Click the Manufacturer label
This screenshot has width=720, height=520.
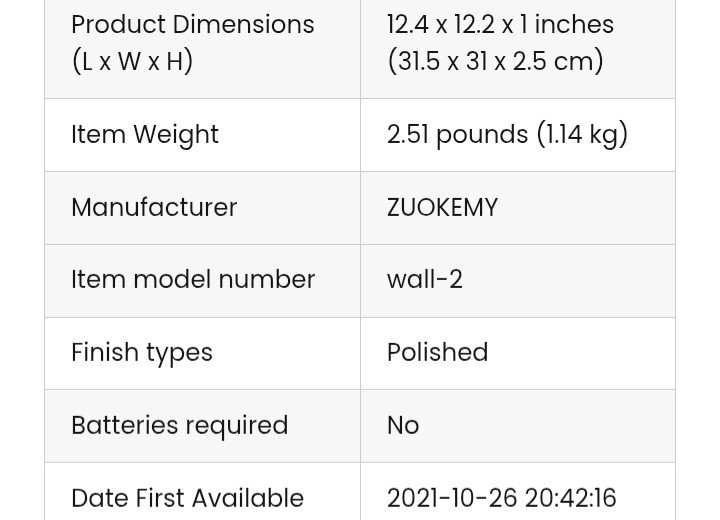click(154, 208)
